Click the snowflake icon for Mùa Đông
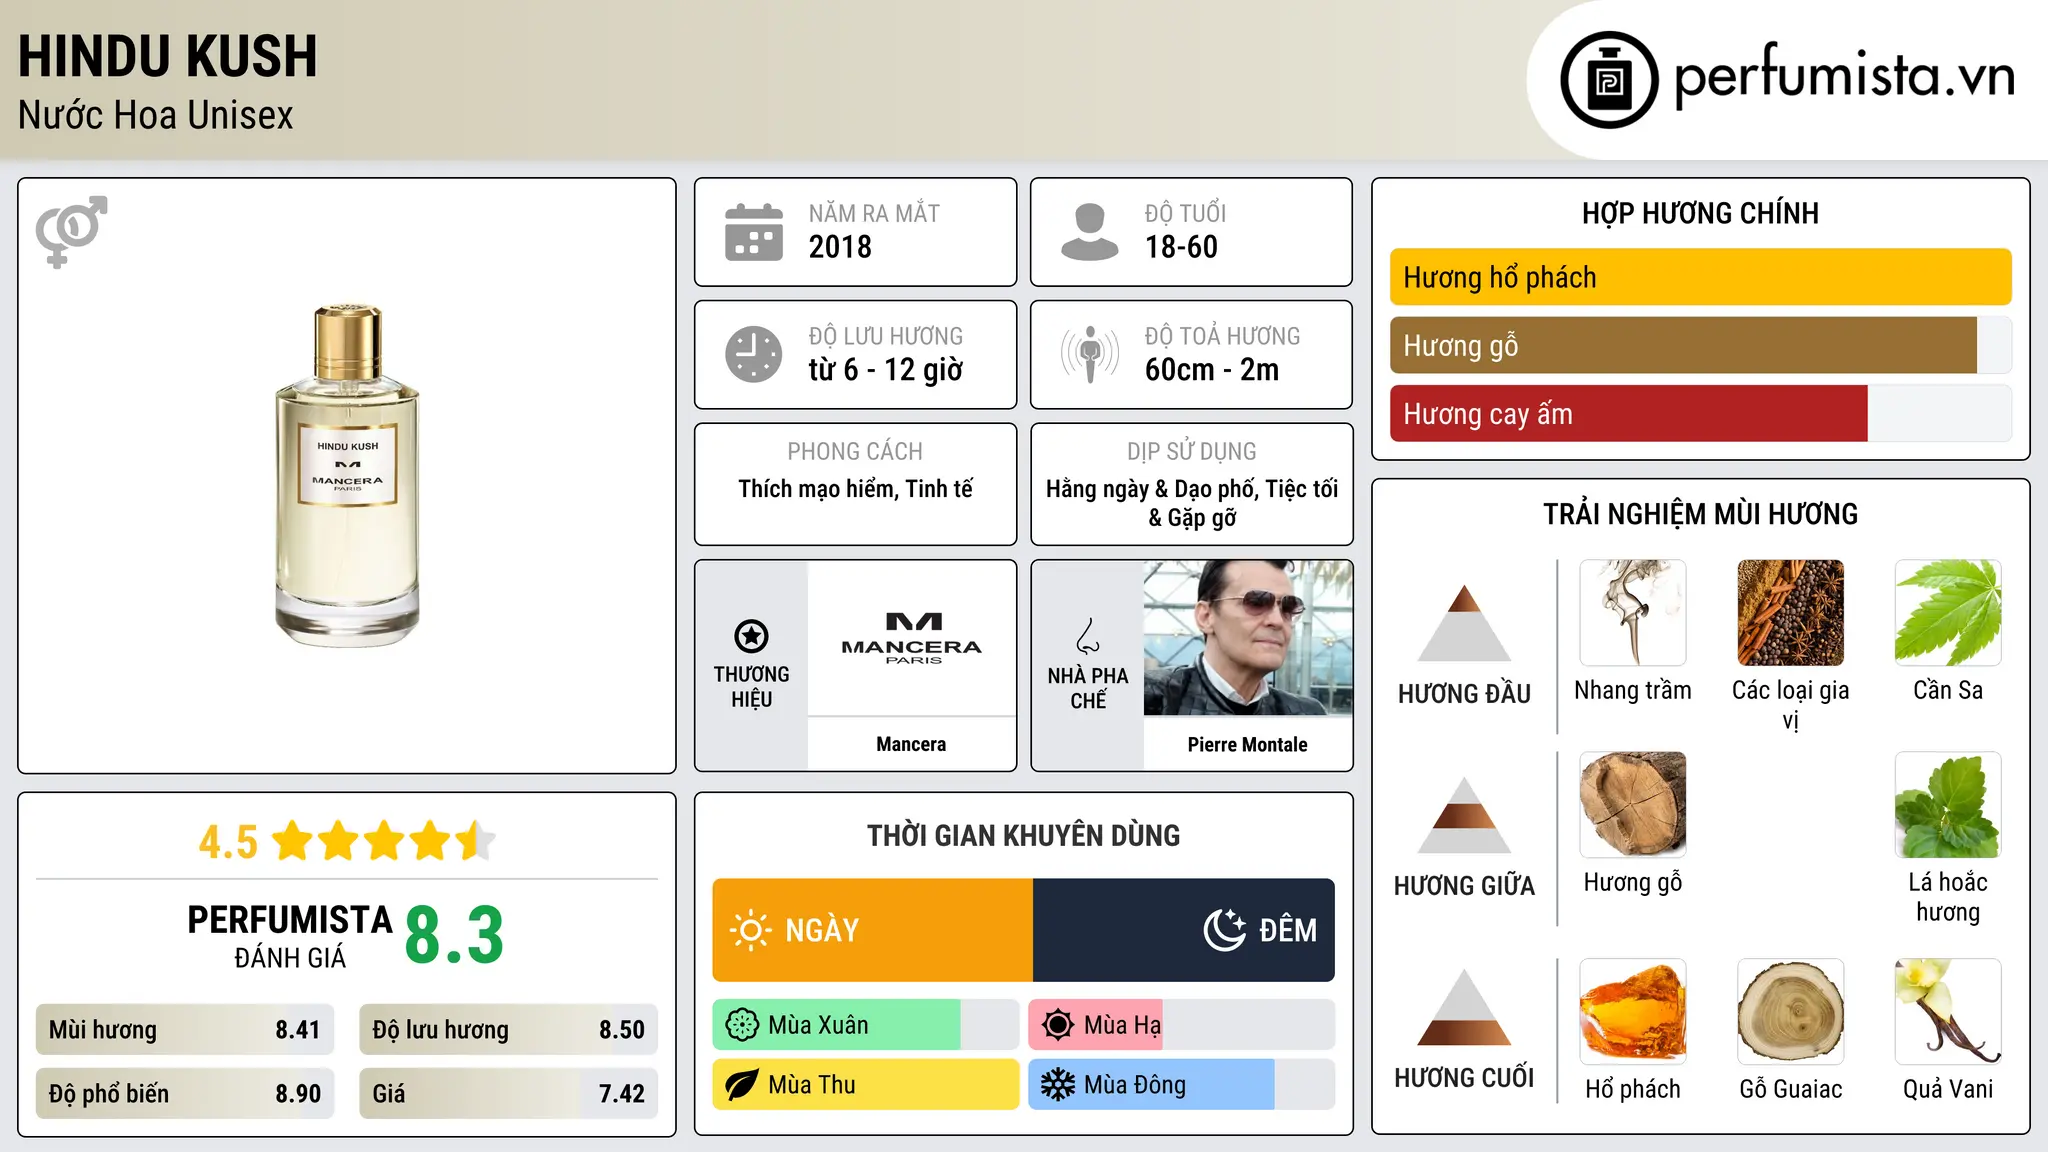Image resolution: width=2048 pixels, height=1152 pixels. pyautogui.click(x=1058, y=1085)
